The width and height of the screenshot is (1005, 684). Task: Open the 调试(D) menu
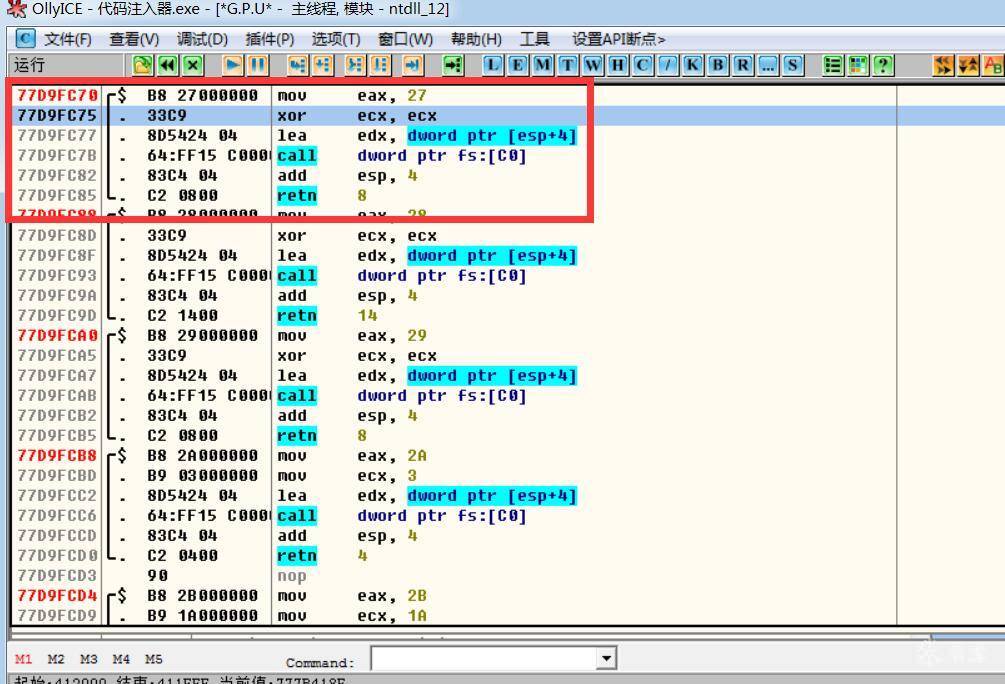[x=203, y=39]
